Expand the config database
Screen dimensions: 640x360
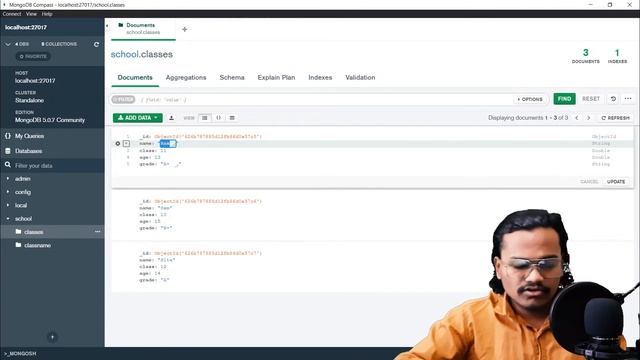tap(8, 192)
